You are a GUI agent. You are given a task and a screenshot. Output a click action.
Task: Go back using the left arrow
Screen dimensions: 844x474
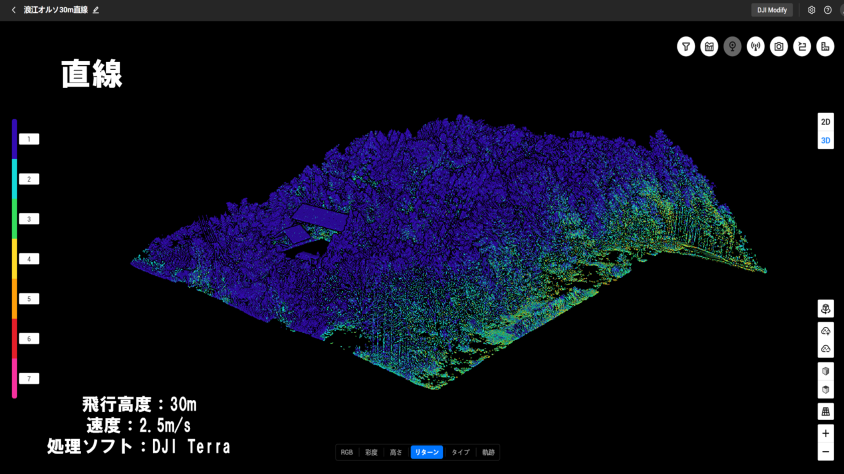[13, 10]
